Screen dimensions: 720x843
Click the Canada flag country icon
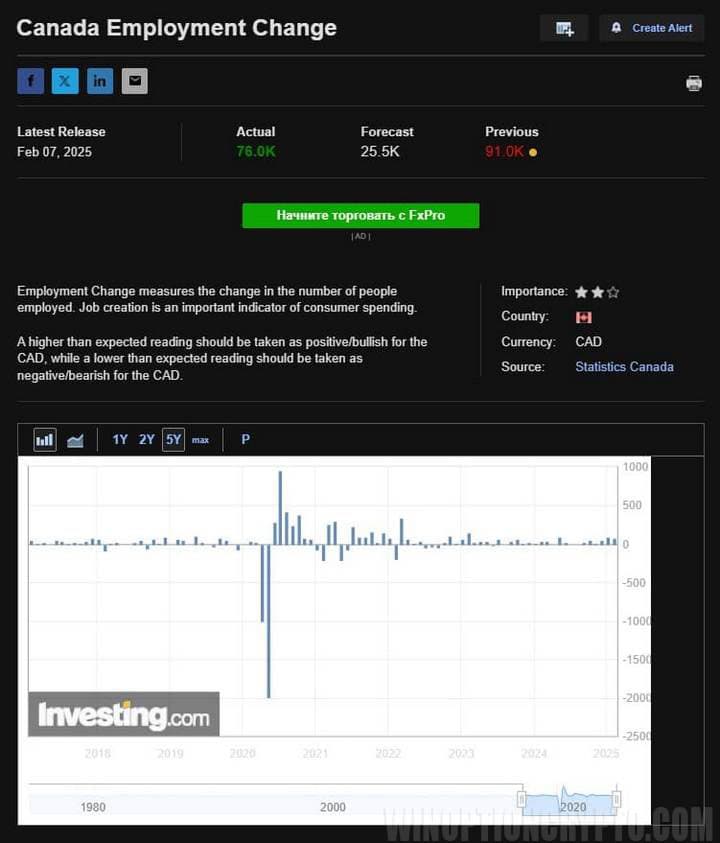(x=584, y=317)
